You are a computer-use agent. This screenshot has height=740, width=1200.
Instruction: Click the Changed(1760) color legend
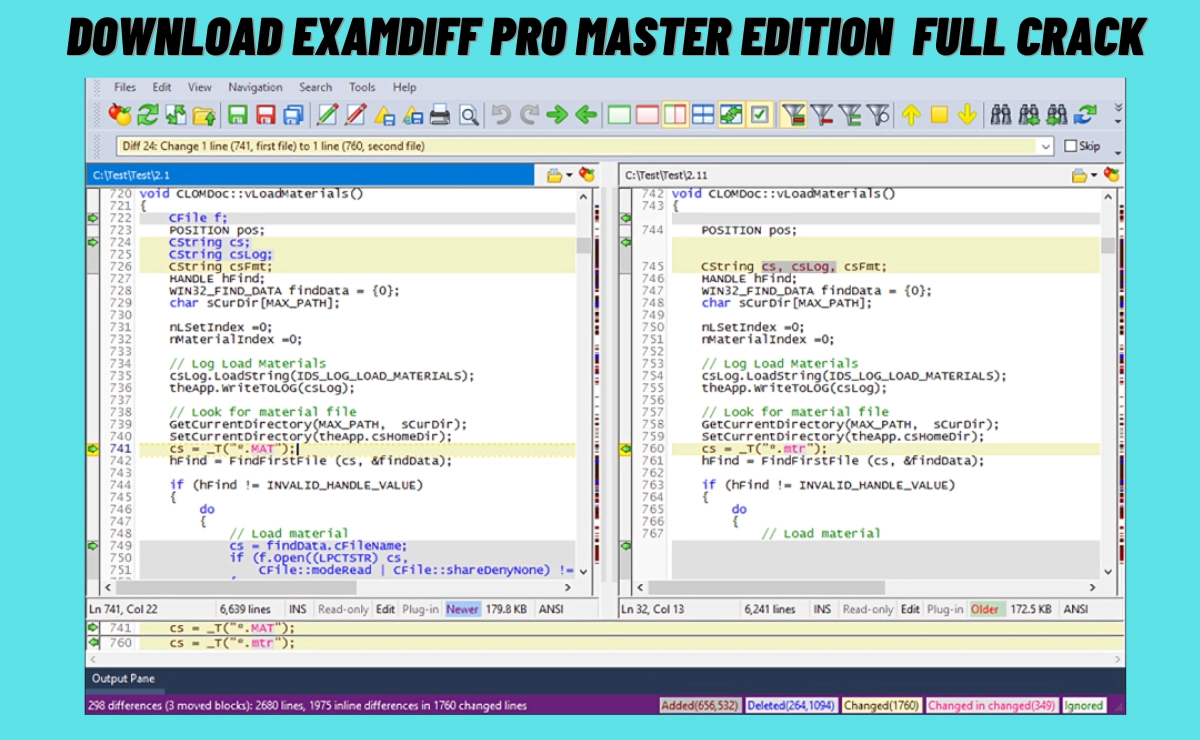[x=880, y=705]
